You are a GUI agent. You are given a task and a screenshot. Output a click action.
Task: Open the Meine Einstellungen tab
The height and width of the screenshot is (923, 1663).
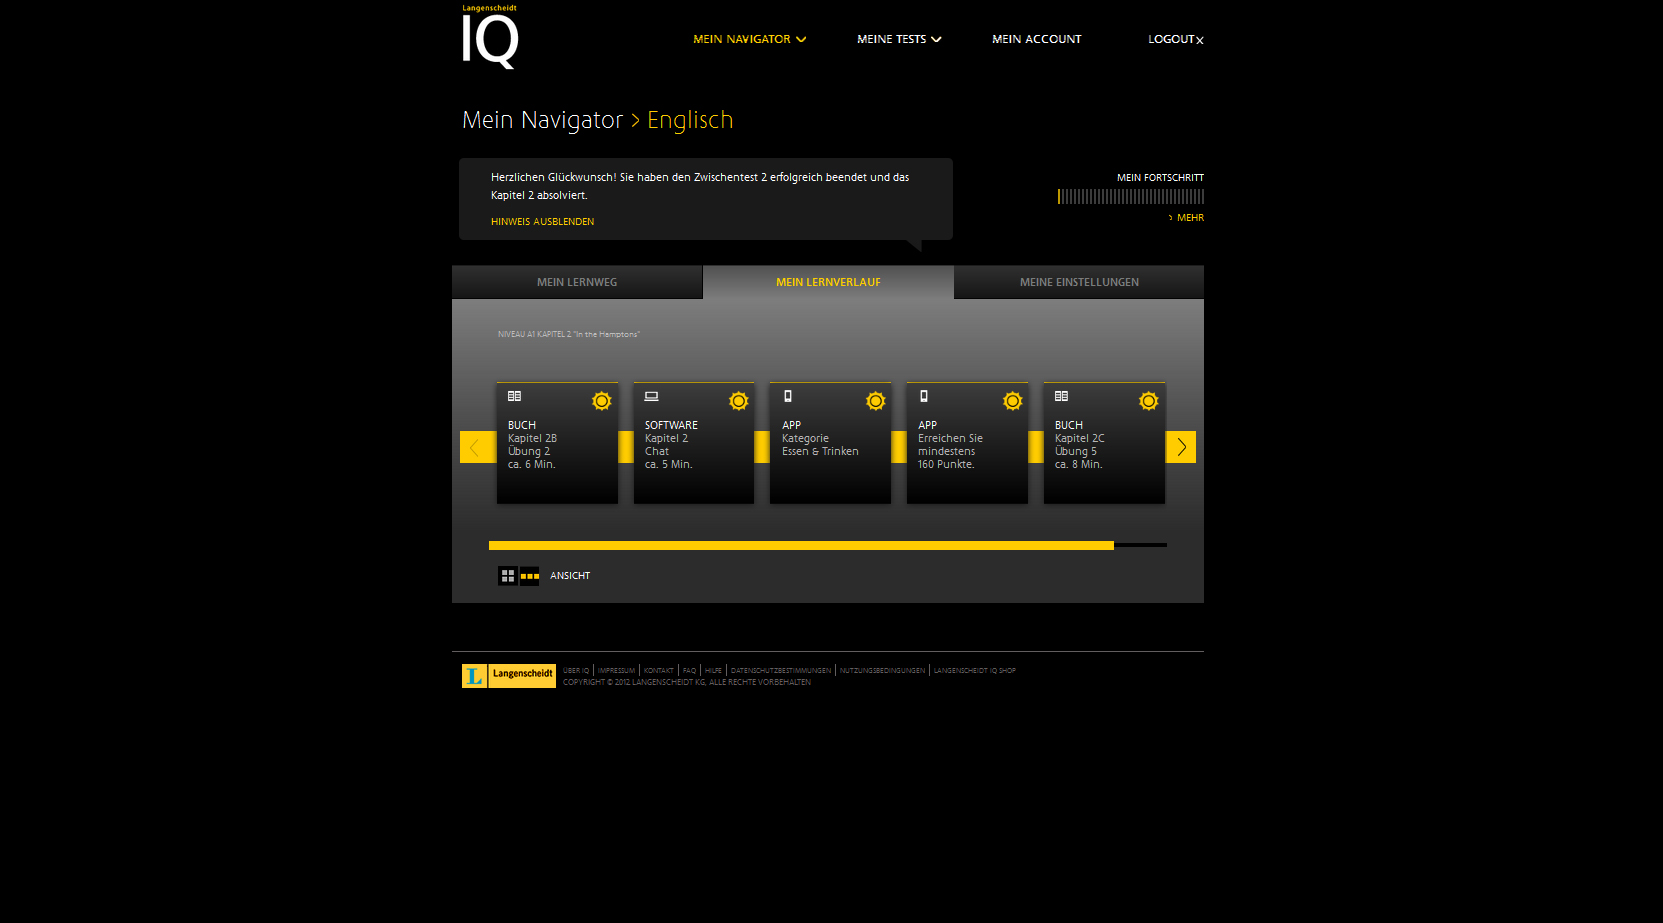coord(1079,282)
